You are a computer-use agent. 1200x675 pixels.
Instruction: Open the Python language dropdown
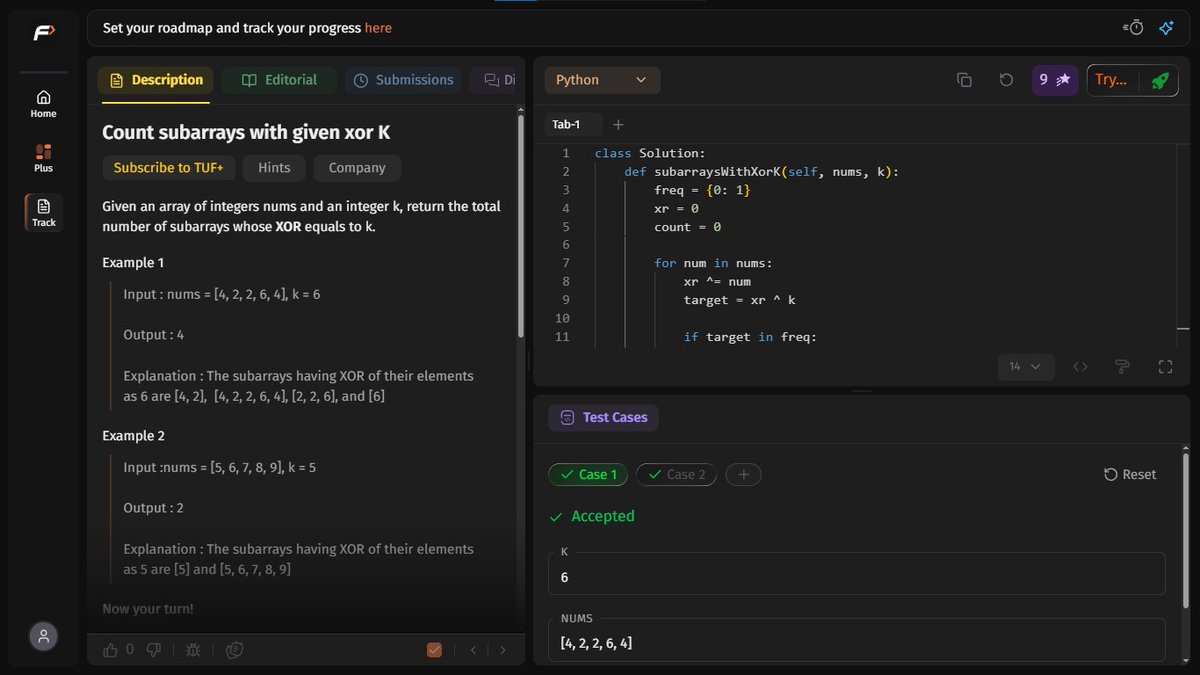pyautogui.click(x=602, y=80)
